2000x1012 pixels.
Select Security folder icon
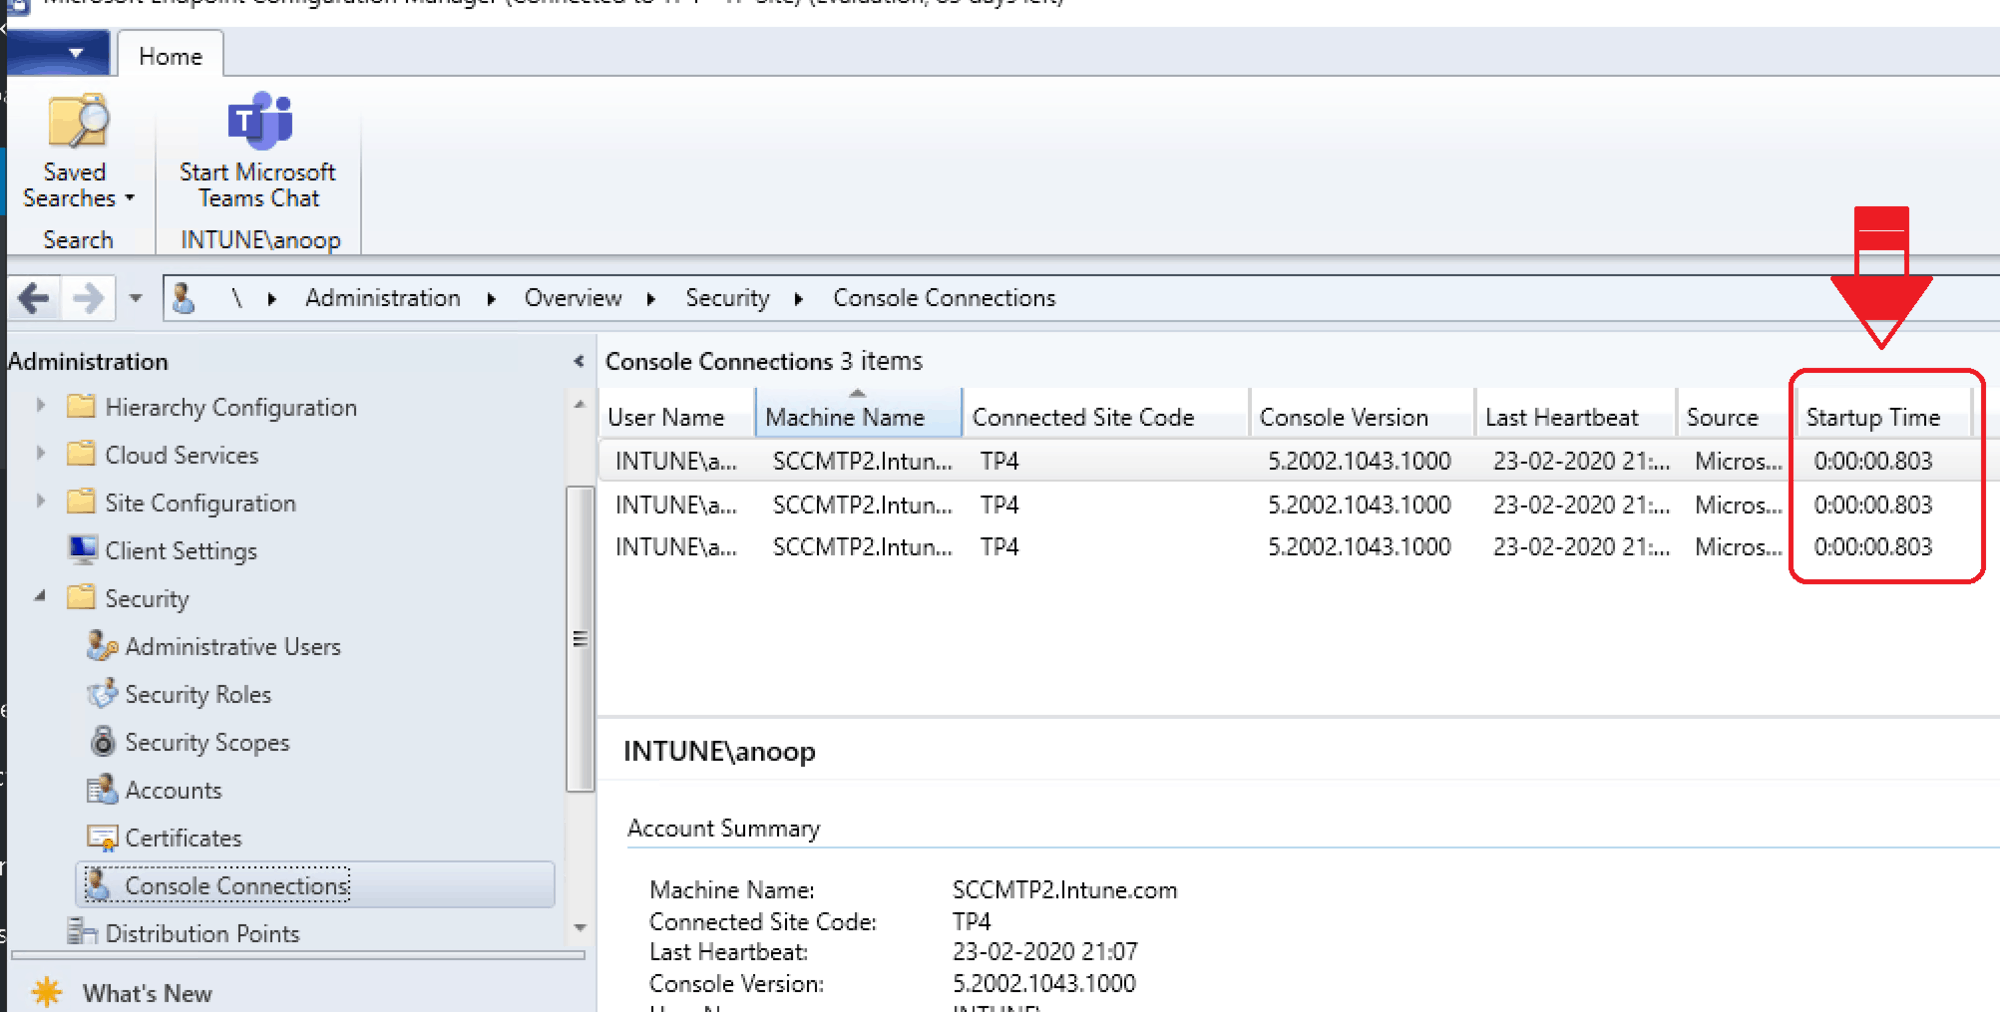(81, 597)
